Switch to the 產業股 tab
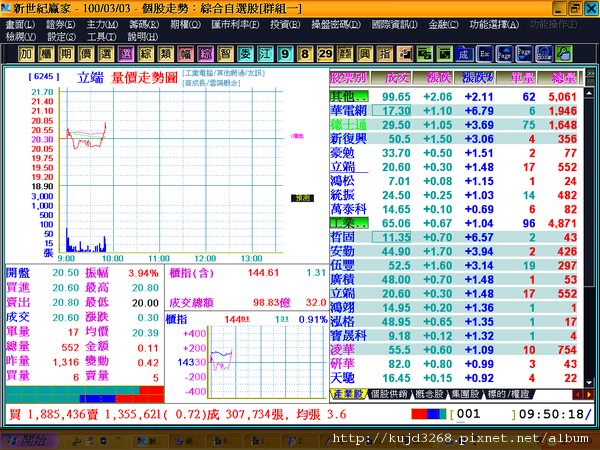The width and height of the screenshot is (600, 450). tap(348, 394)
